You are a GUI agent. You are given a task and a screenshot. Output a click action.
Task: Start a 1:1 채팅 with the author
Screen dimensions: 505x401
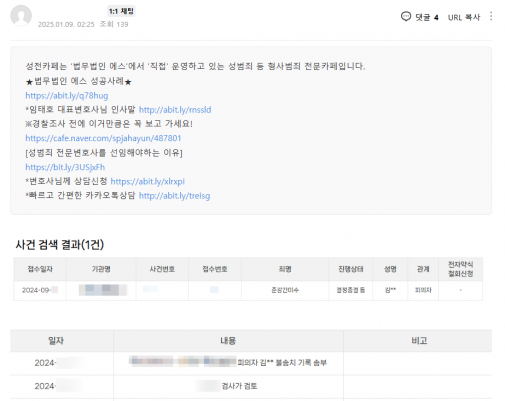pos(121,11)
